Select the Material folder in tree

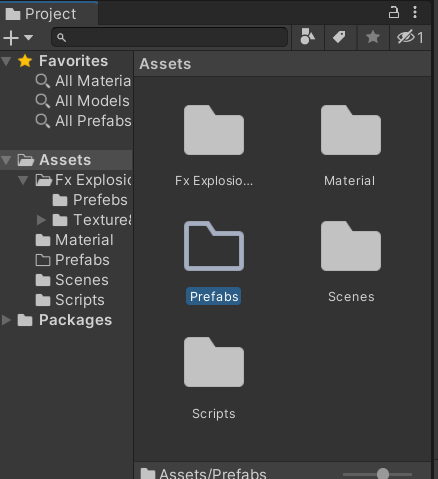tap(84, 240)
